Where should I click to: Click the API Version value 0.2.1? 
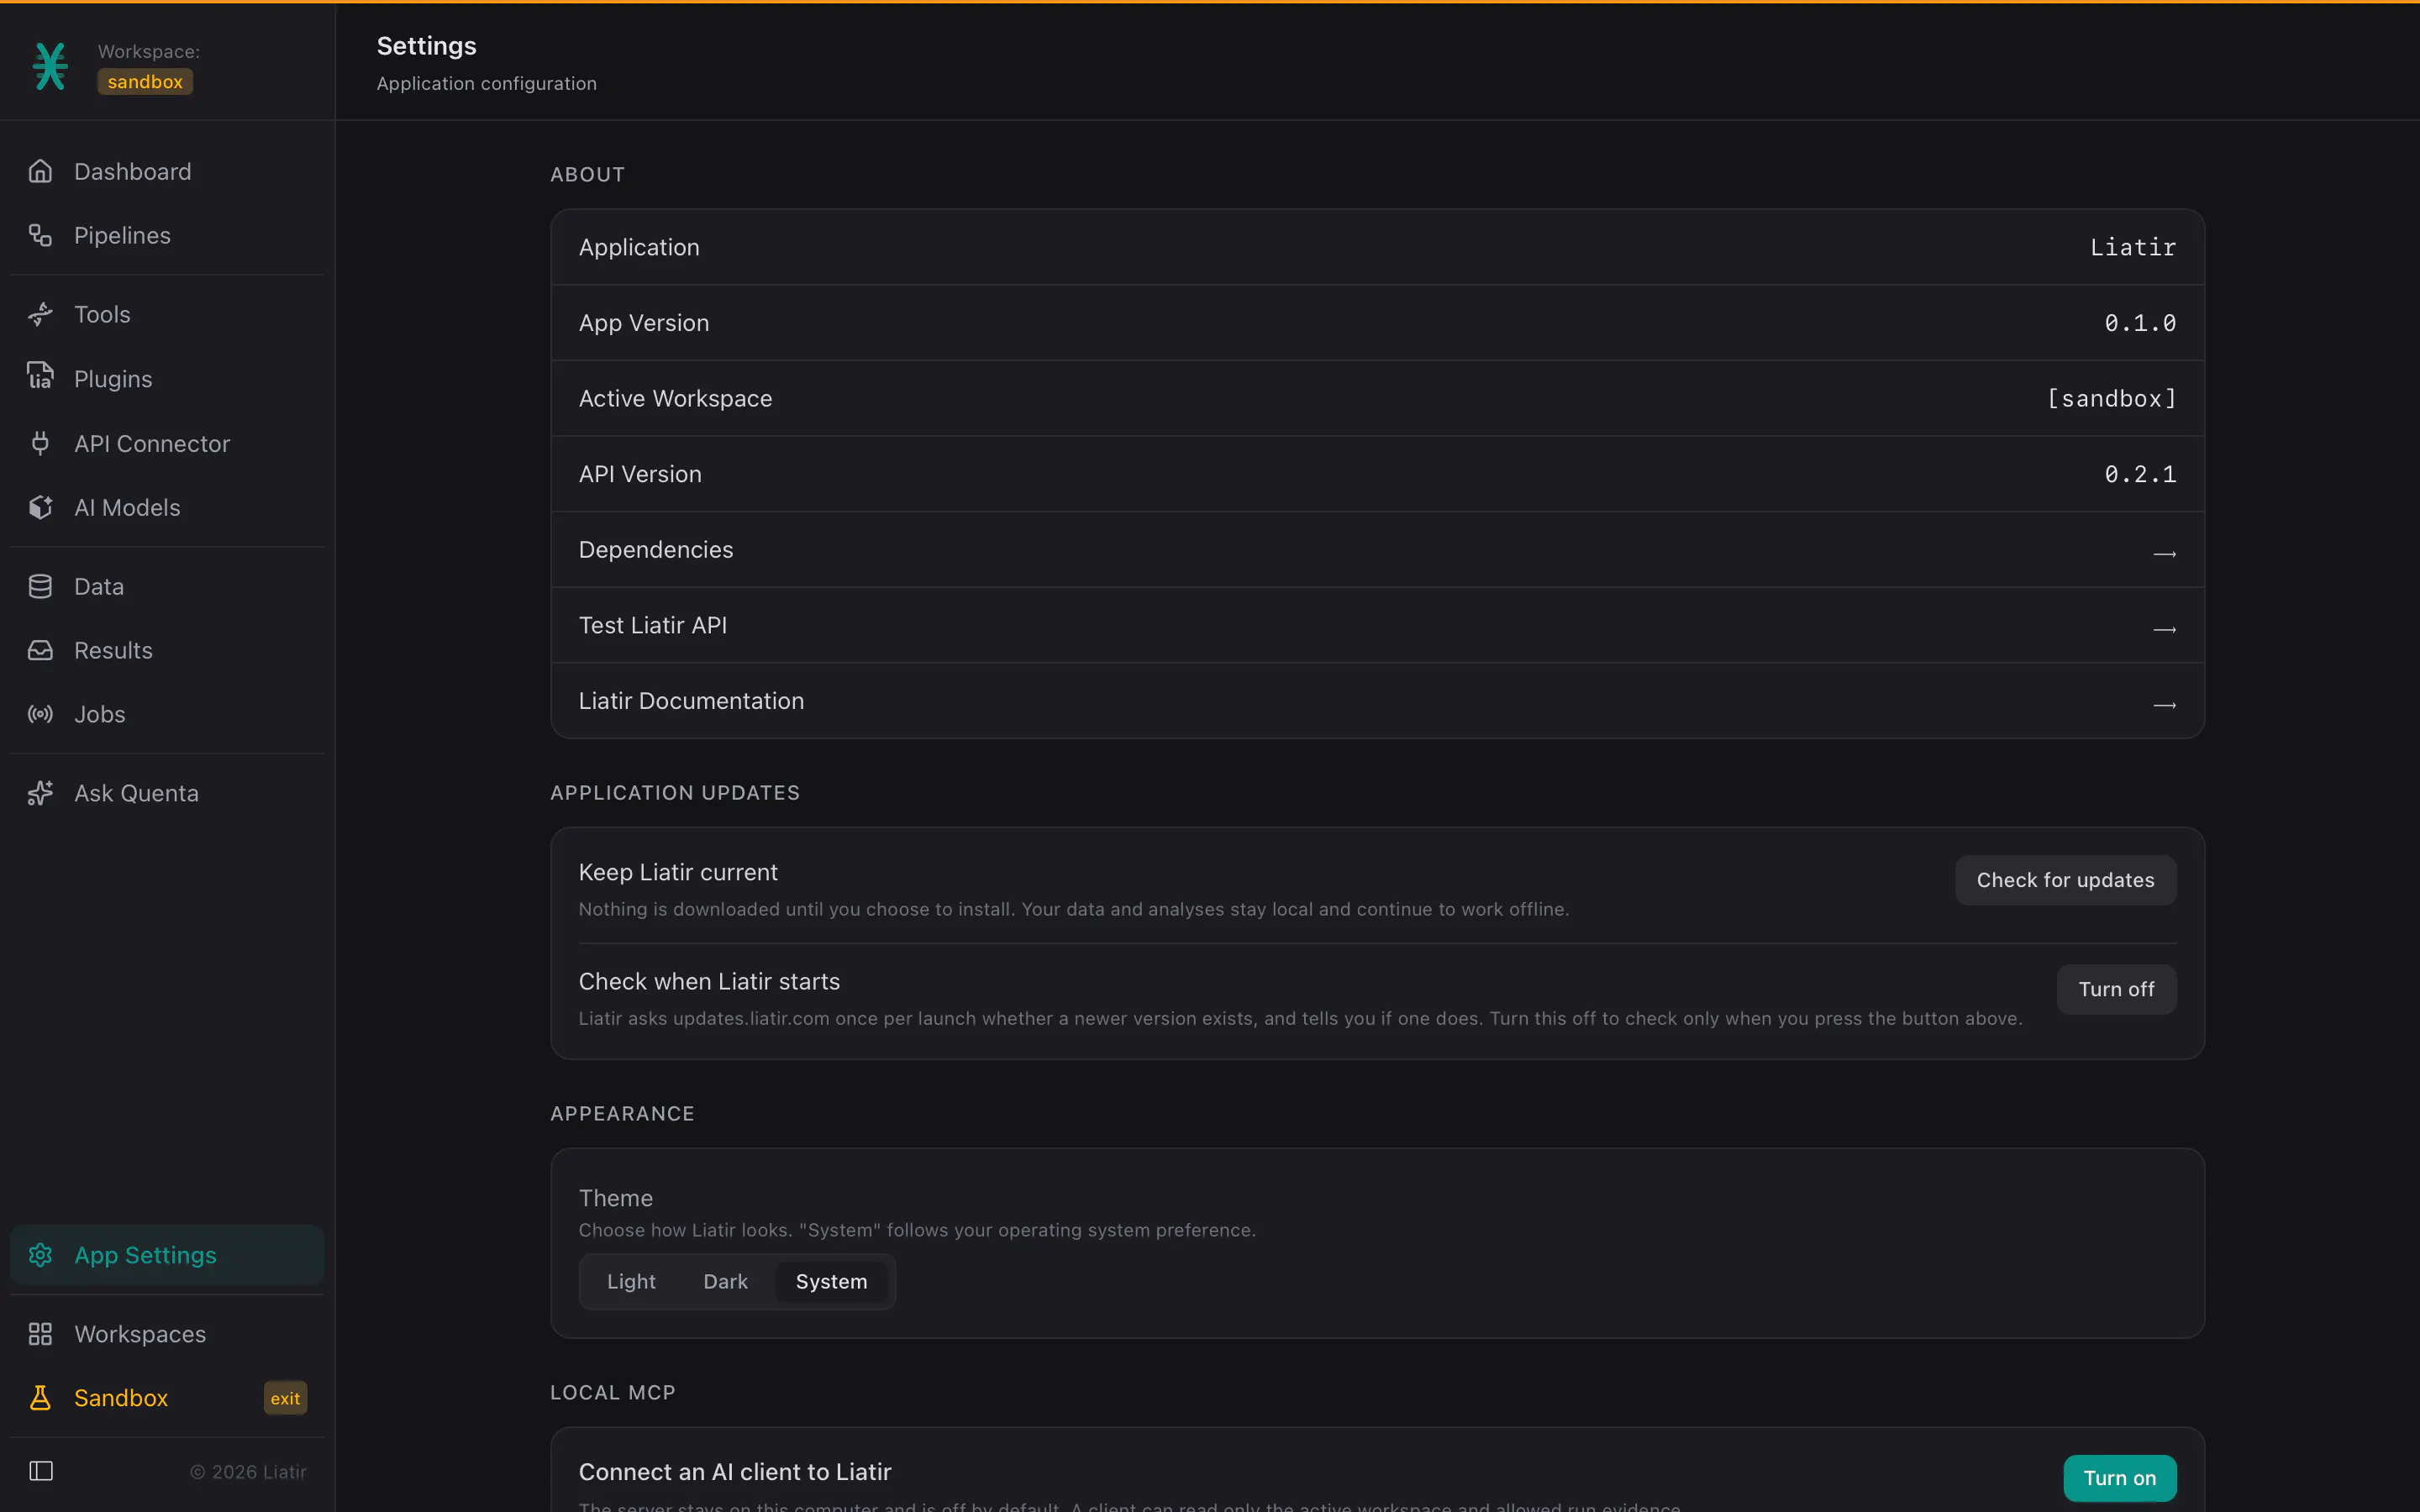2140,474
